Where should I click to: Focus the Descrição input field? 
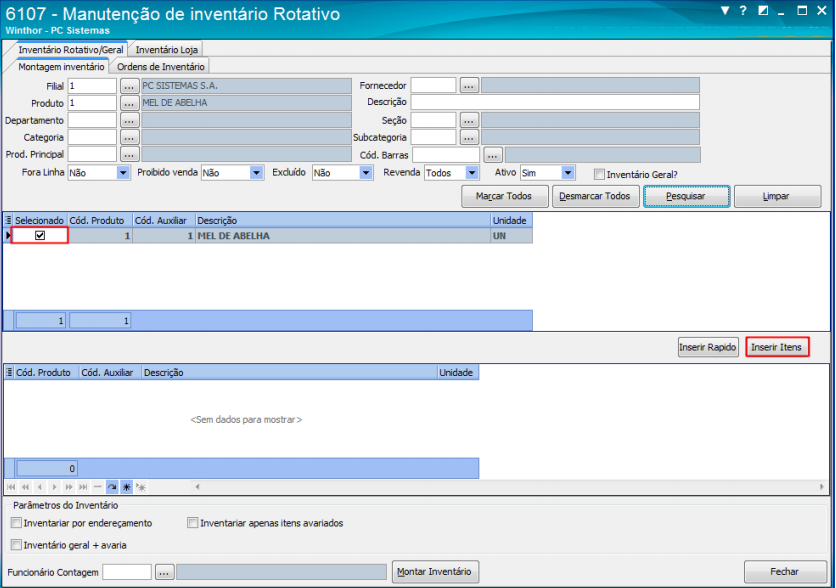(x=555, y=102)
